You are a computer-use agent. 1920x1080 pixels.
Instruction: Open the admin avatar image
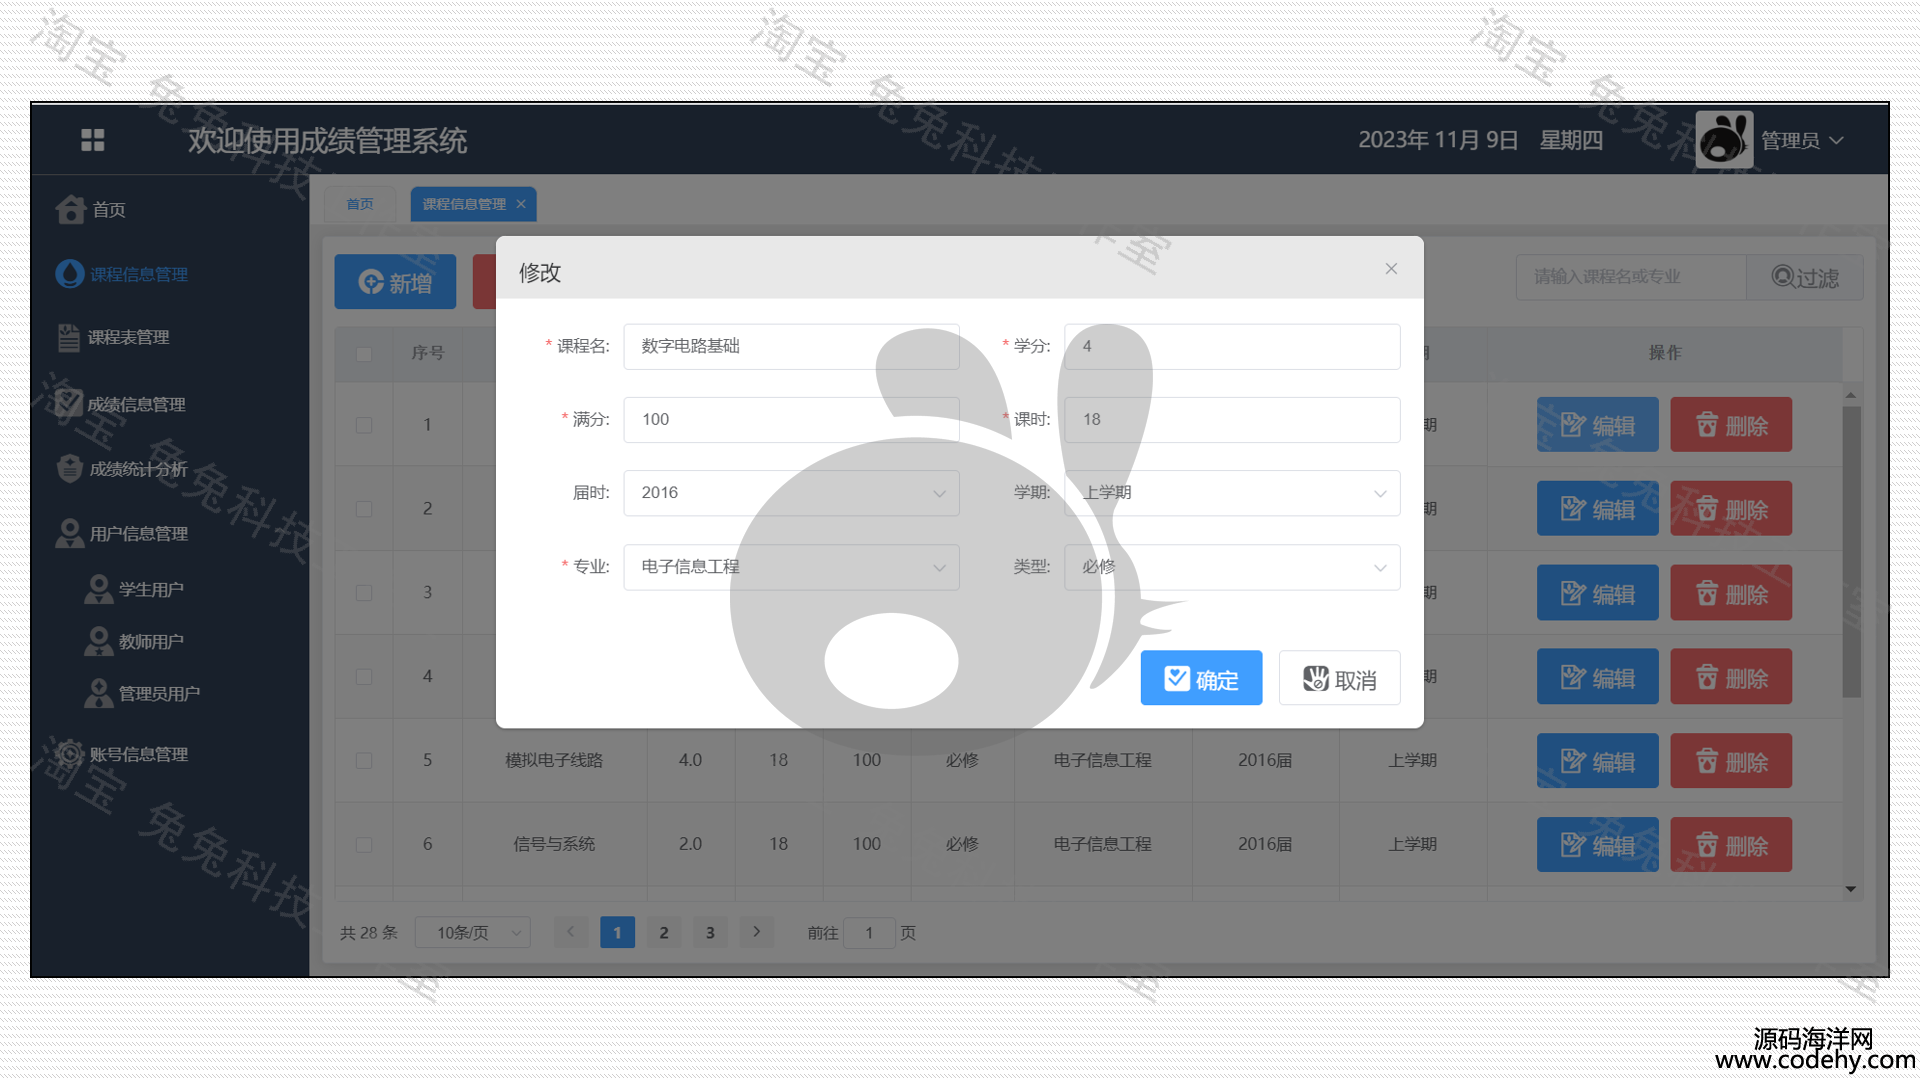click(1724, 139)
